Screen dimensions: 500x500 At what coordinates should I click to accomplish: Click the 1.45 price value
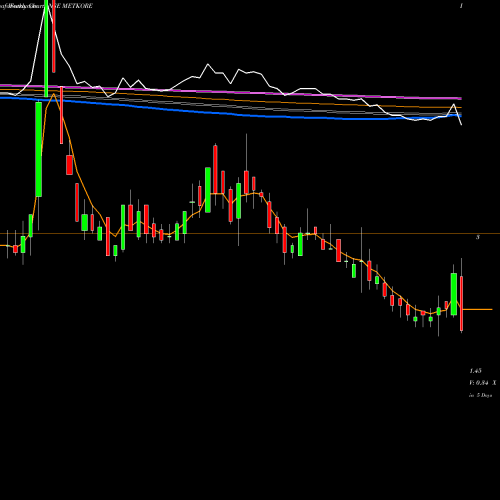coord(475,371)
